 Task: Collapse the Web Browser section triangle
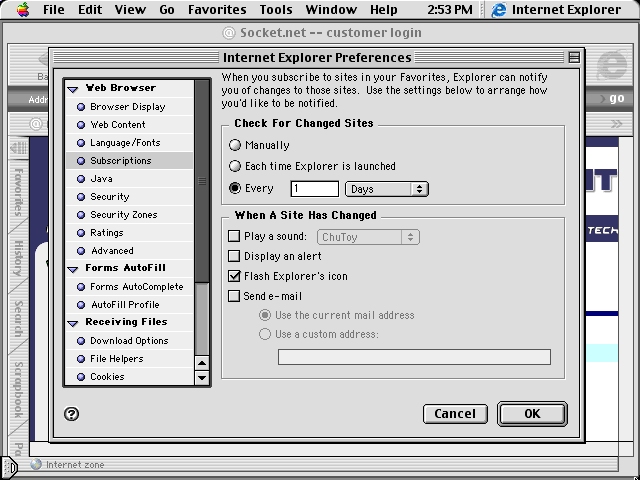click(x=73, y=89)
